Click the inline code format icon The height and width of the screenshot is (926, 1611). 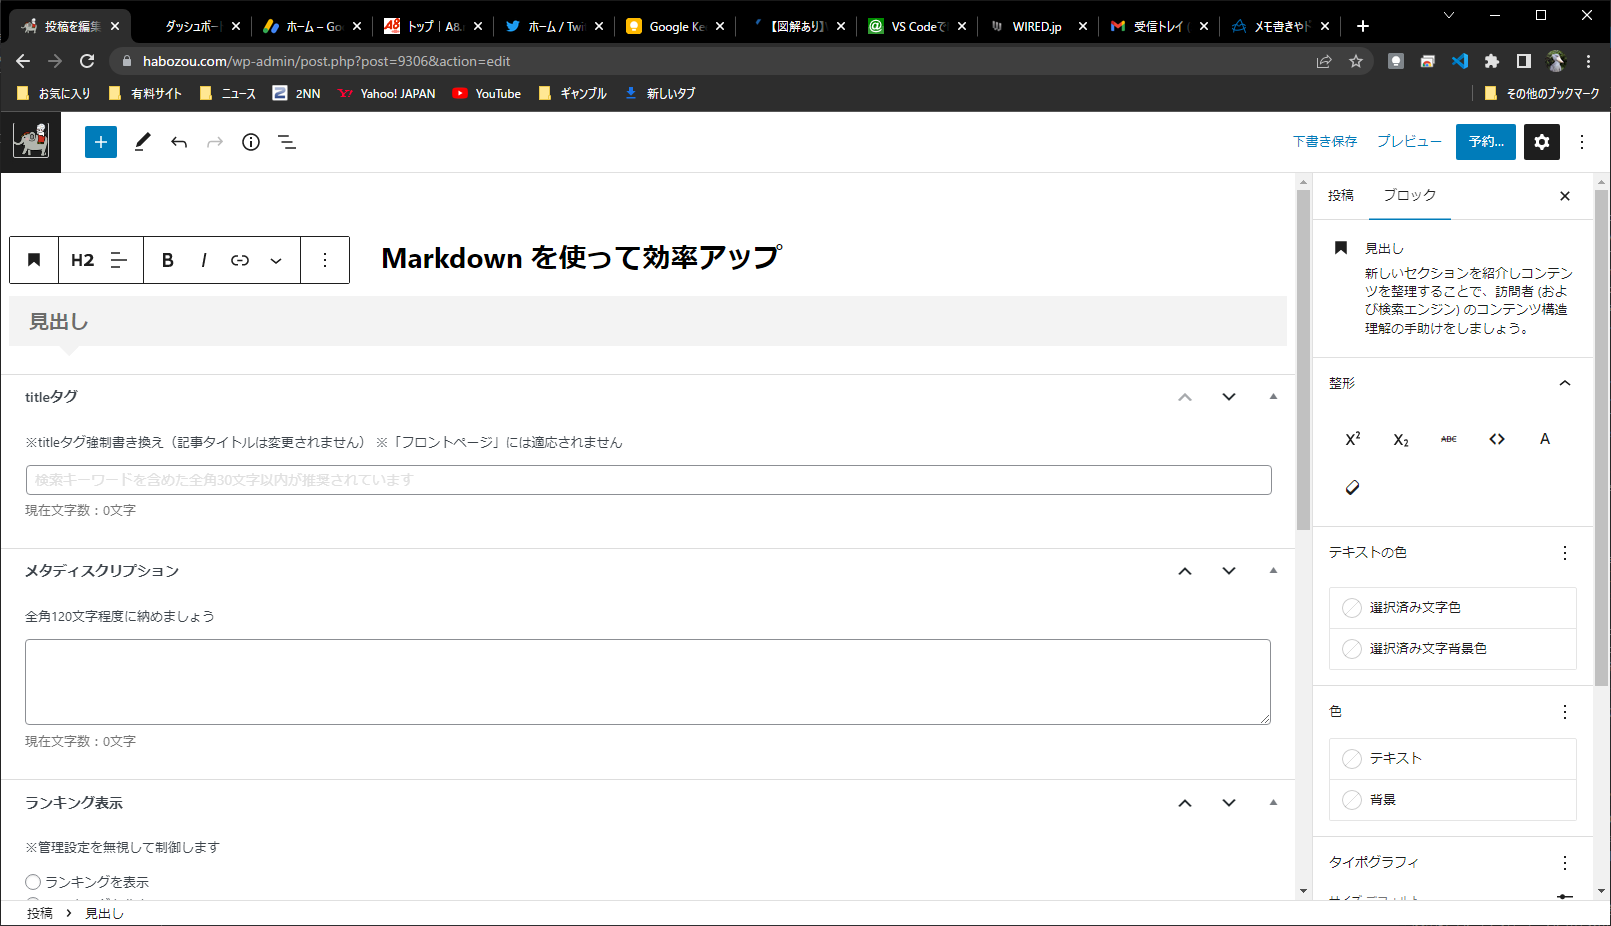click(x=1497, y=439)
